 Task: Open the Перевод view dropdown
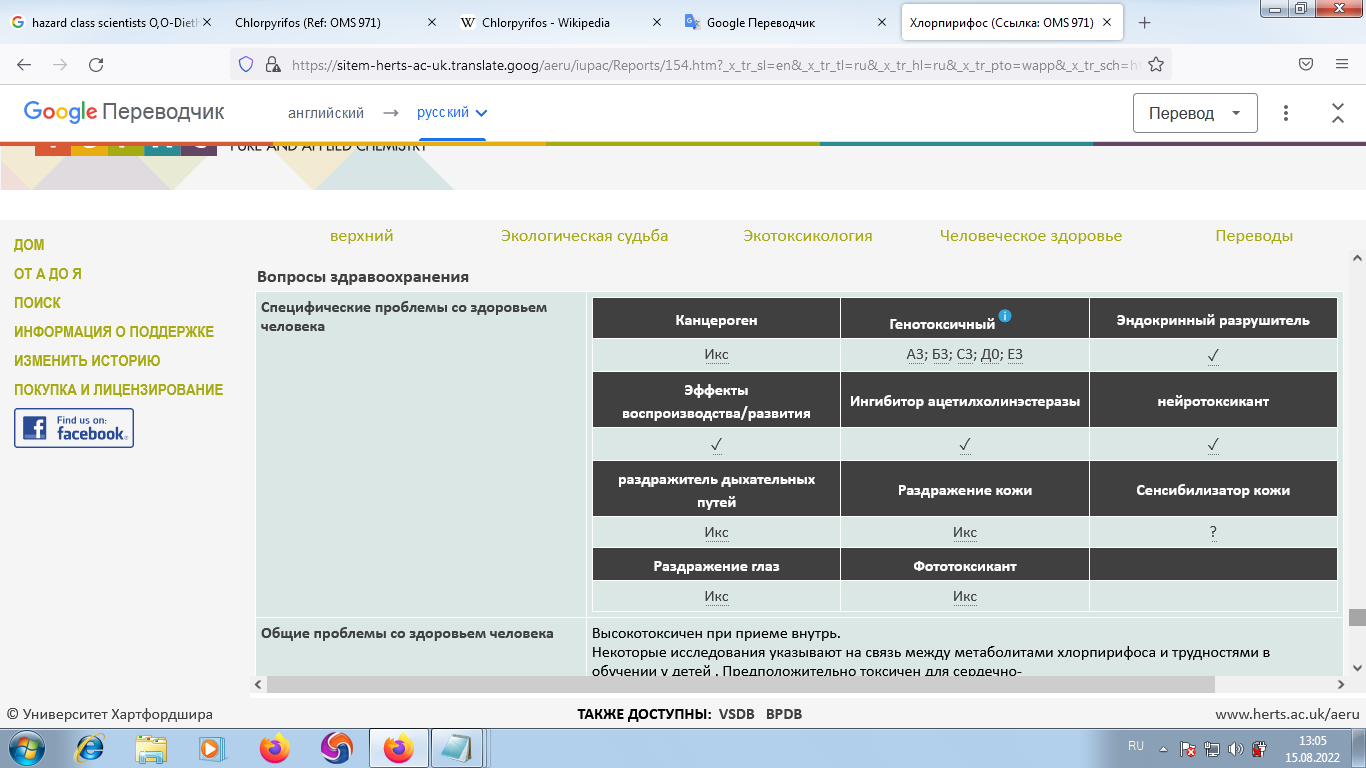[x=1194, y=113]
